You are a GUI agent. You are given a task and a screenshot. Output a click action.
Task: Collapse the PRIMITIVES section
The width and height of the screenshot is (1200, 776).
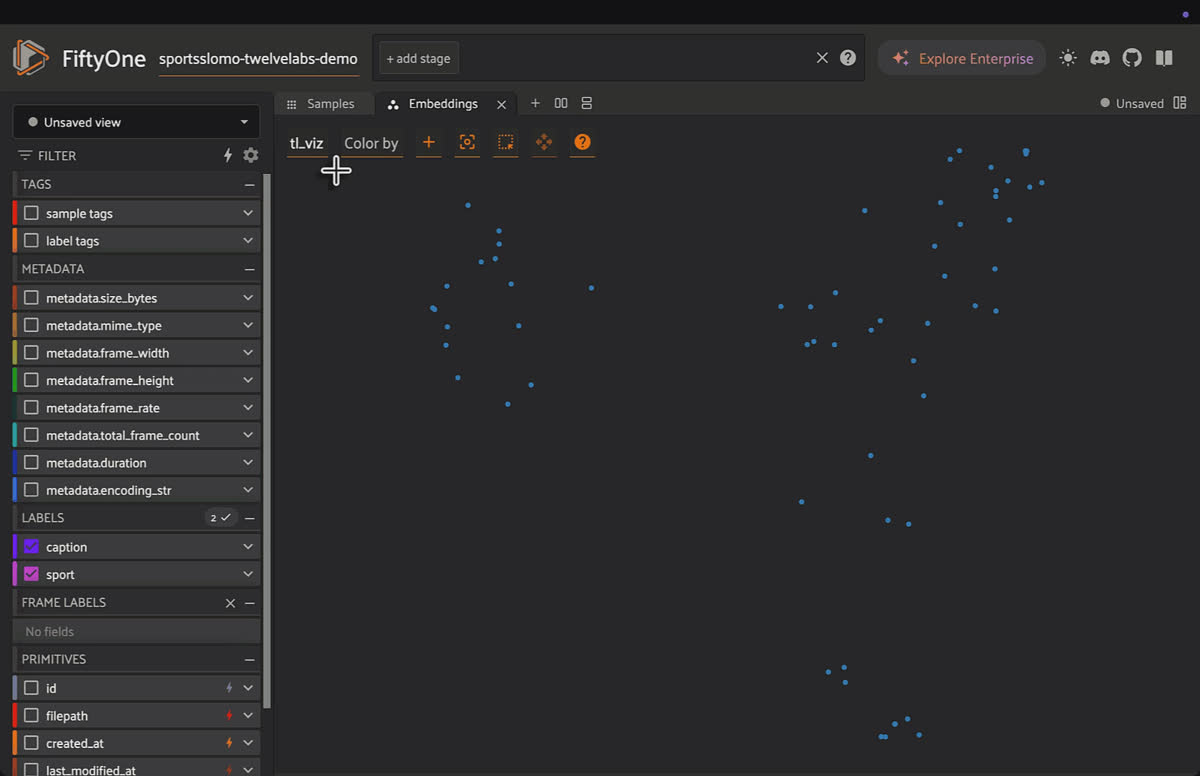click(x=249, y=660)
